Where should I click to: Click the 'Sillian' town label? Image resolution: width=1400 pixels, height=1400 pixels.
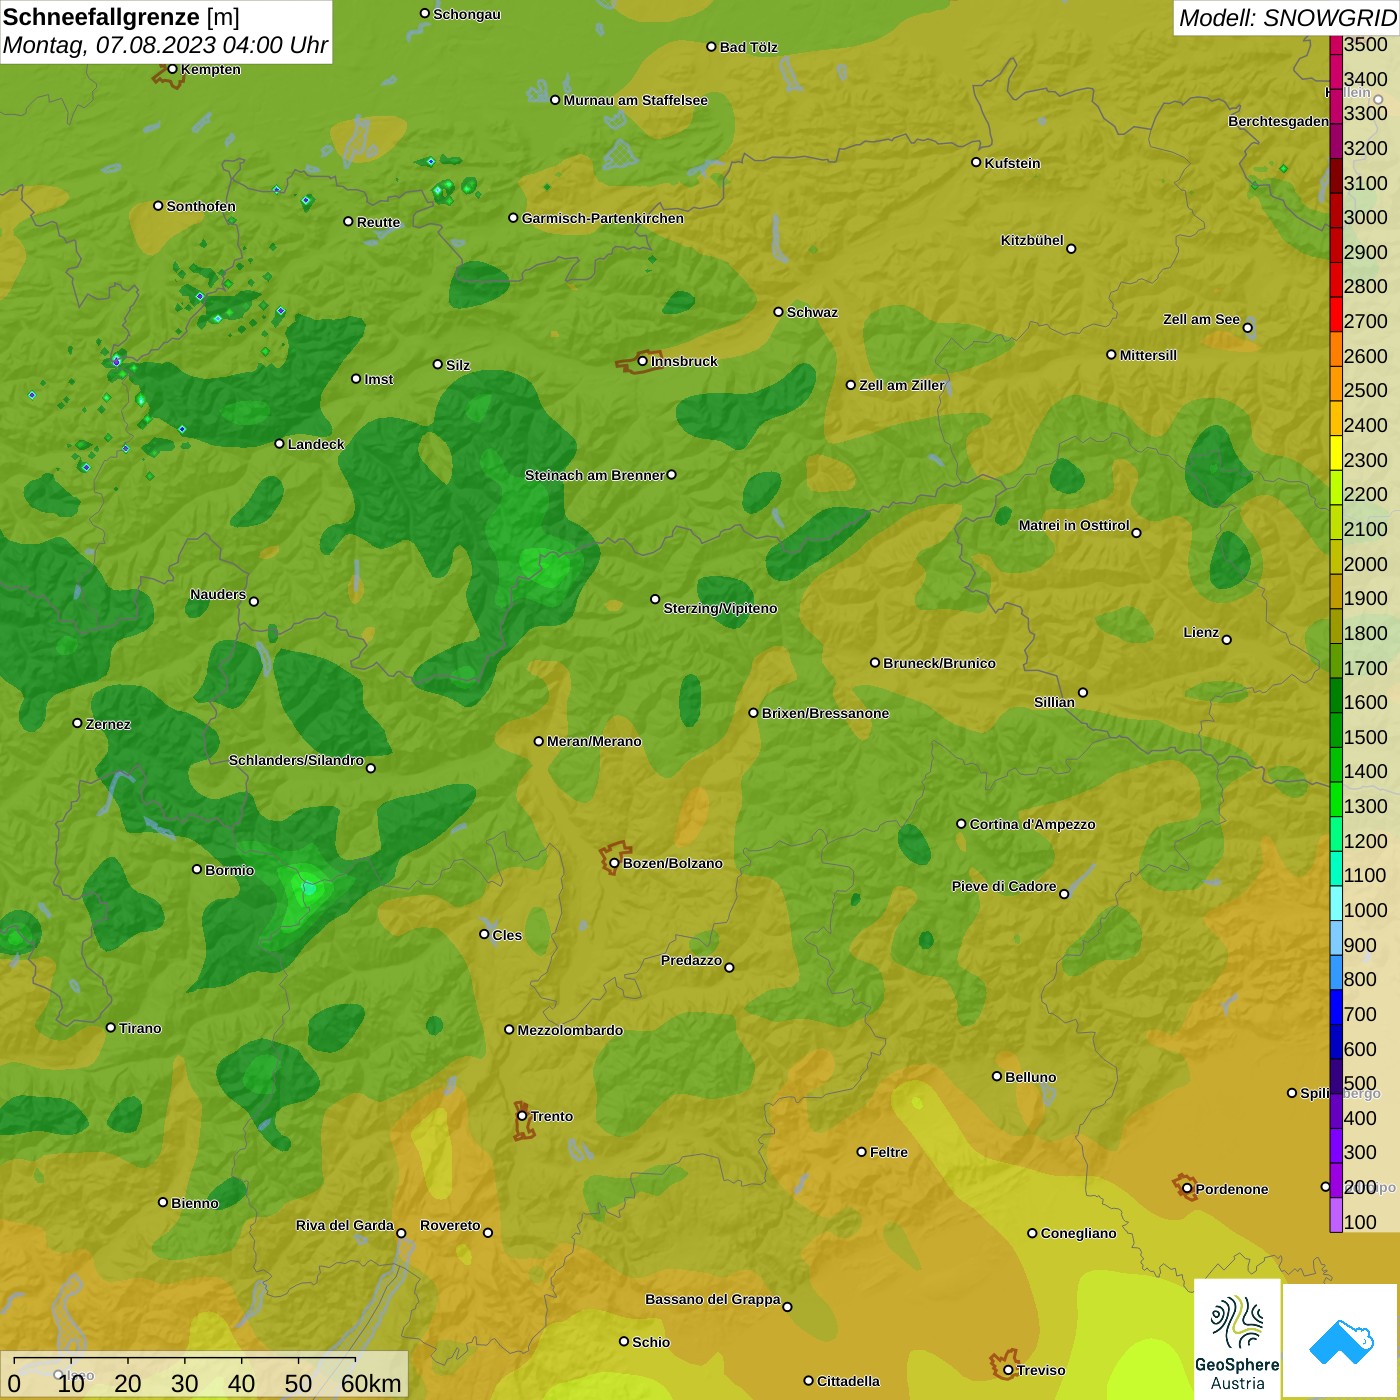coord(1054,702)
